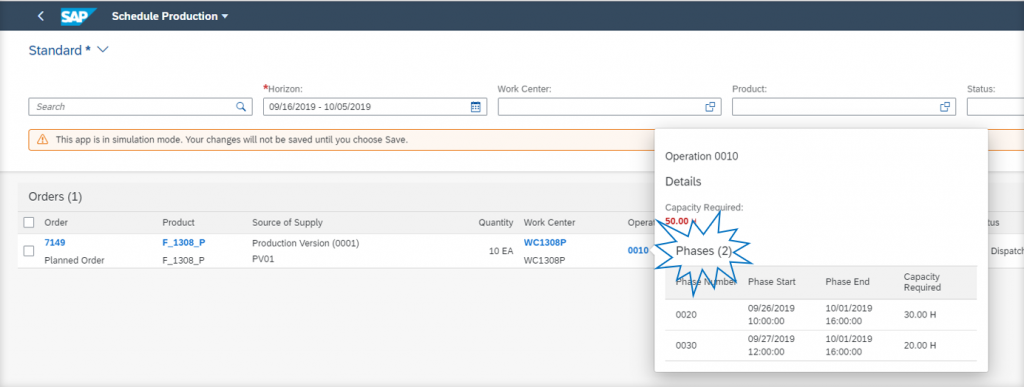The width and height of the screenshot is (1024, 387).
Task: Open work center WC1308P link
Action: point(545,242)
